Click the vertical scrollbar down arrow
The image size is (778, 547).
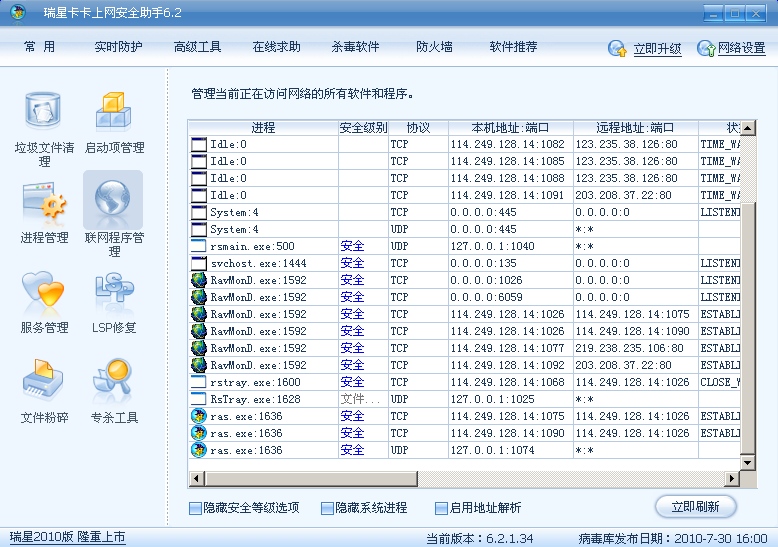click(x=748, y=463)
